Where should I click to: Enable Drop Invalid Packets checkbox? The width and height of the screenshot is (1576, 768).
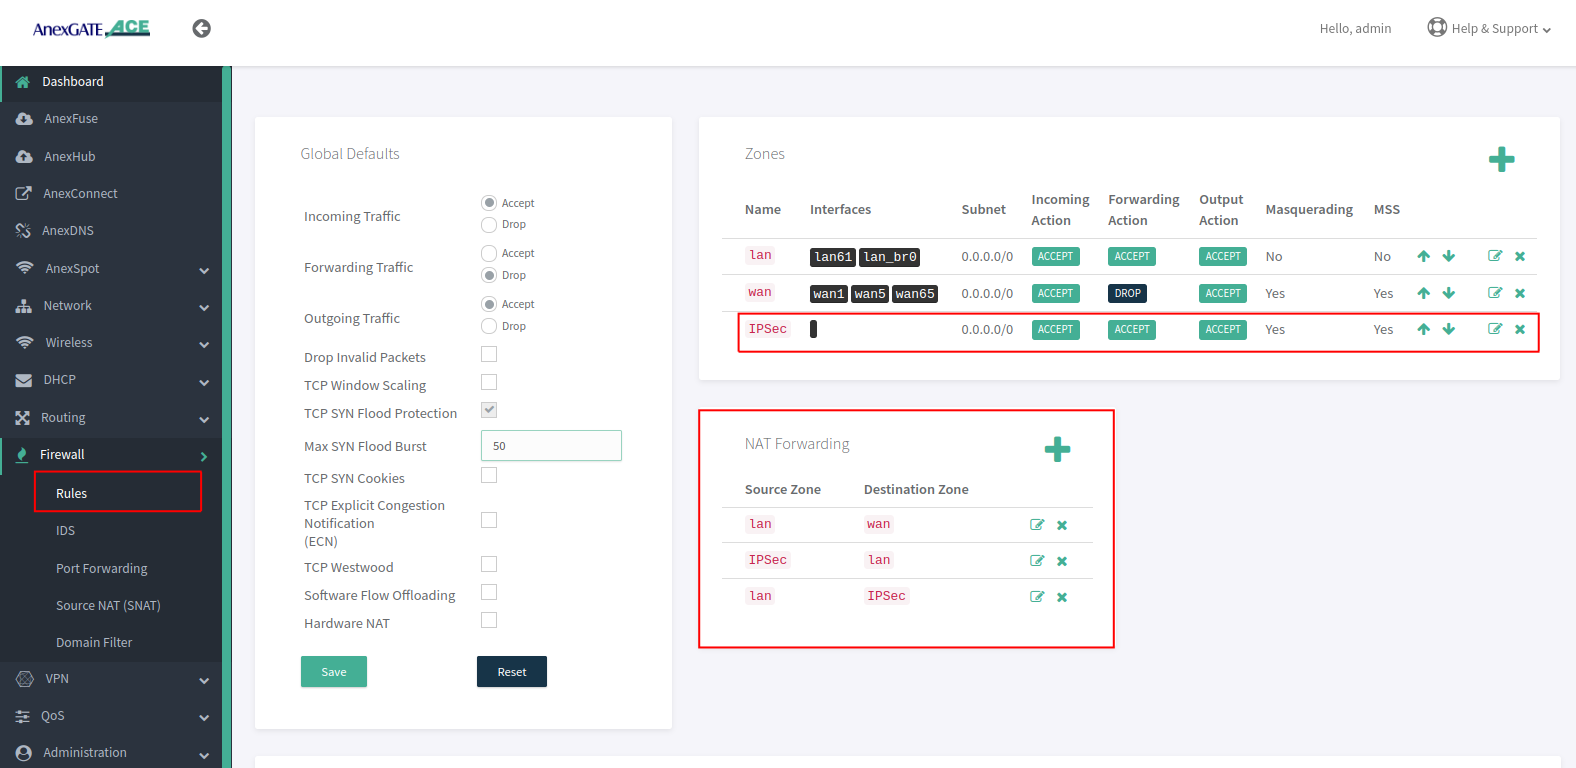point(489,354)
